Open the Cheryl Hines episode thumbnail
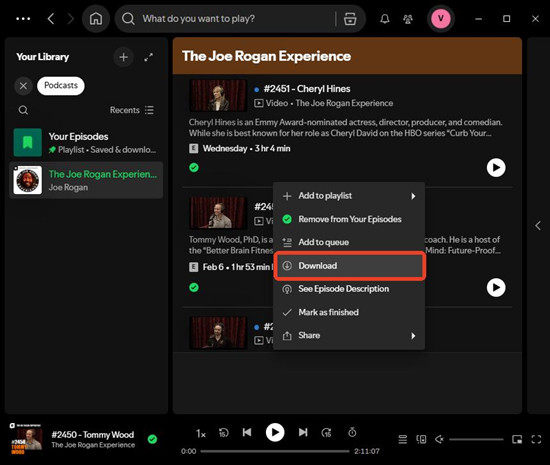Screen dimensions: 550x465 point(218,96)
